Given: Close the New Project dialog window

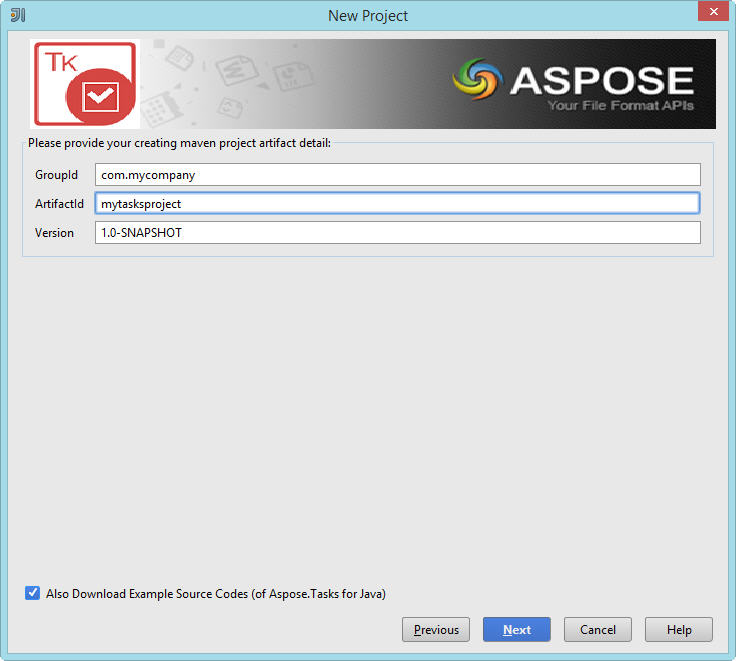Looking at the screenshot, I should 709,13.
